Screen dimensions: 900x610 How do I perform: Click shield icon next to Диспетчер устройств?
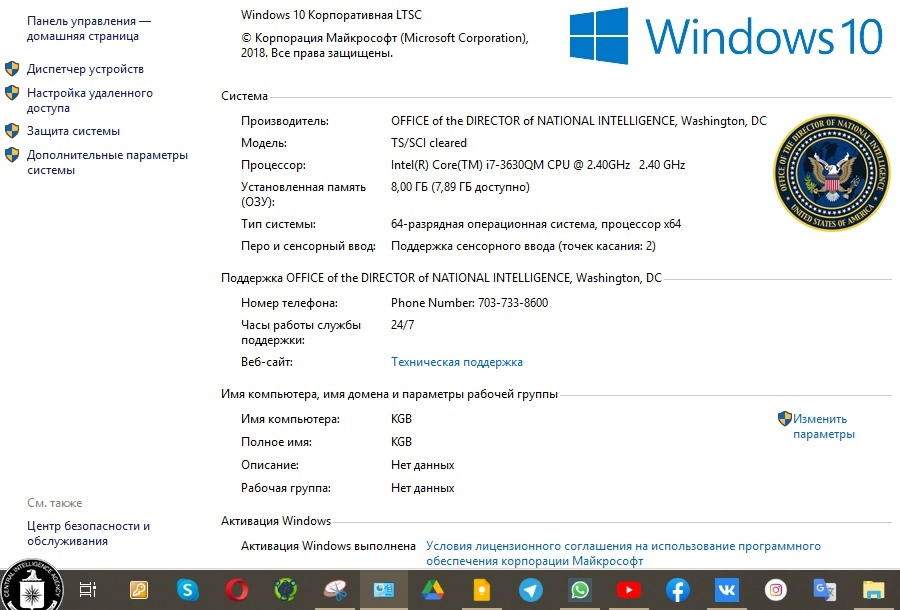tap(12, 69)
